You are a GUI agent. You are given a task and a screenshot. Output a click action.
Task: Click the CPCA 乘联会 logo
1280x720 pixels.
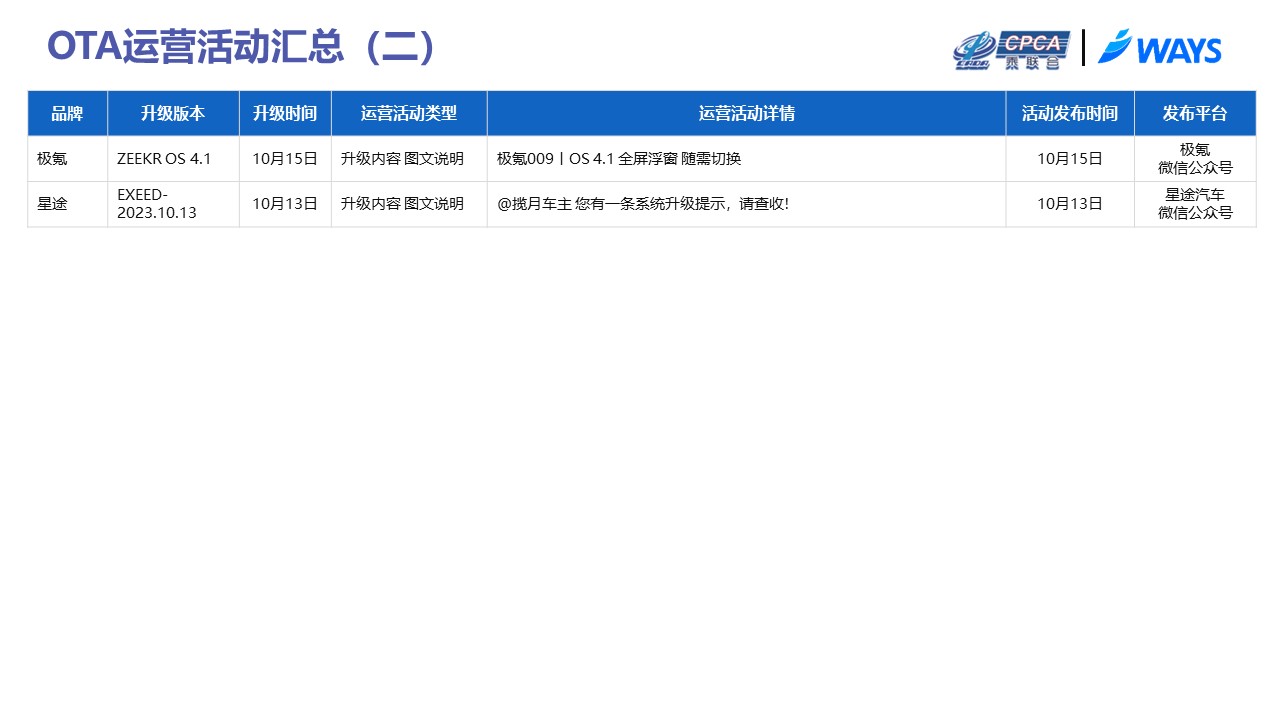pos(1012,50)
